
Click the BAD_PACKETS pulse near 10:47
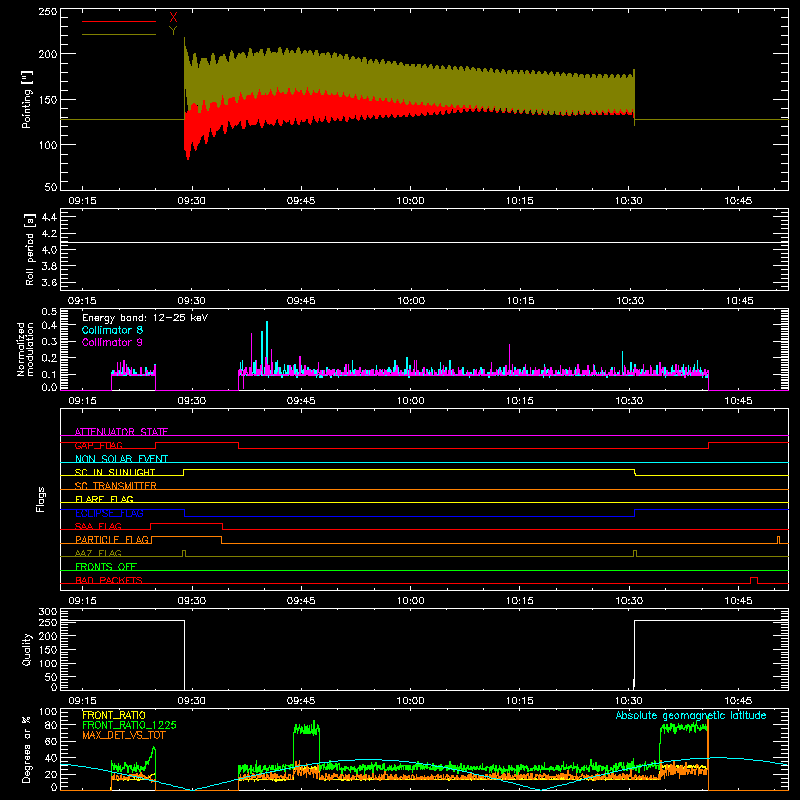coord(754,580)
